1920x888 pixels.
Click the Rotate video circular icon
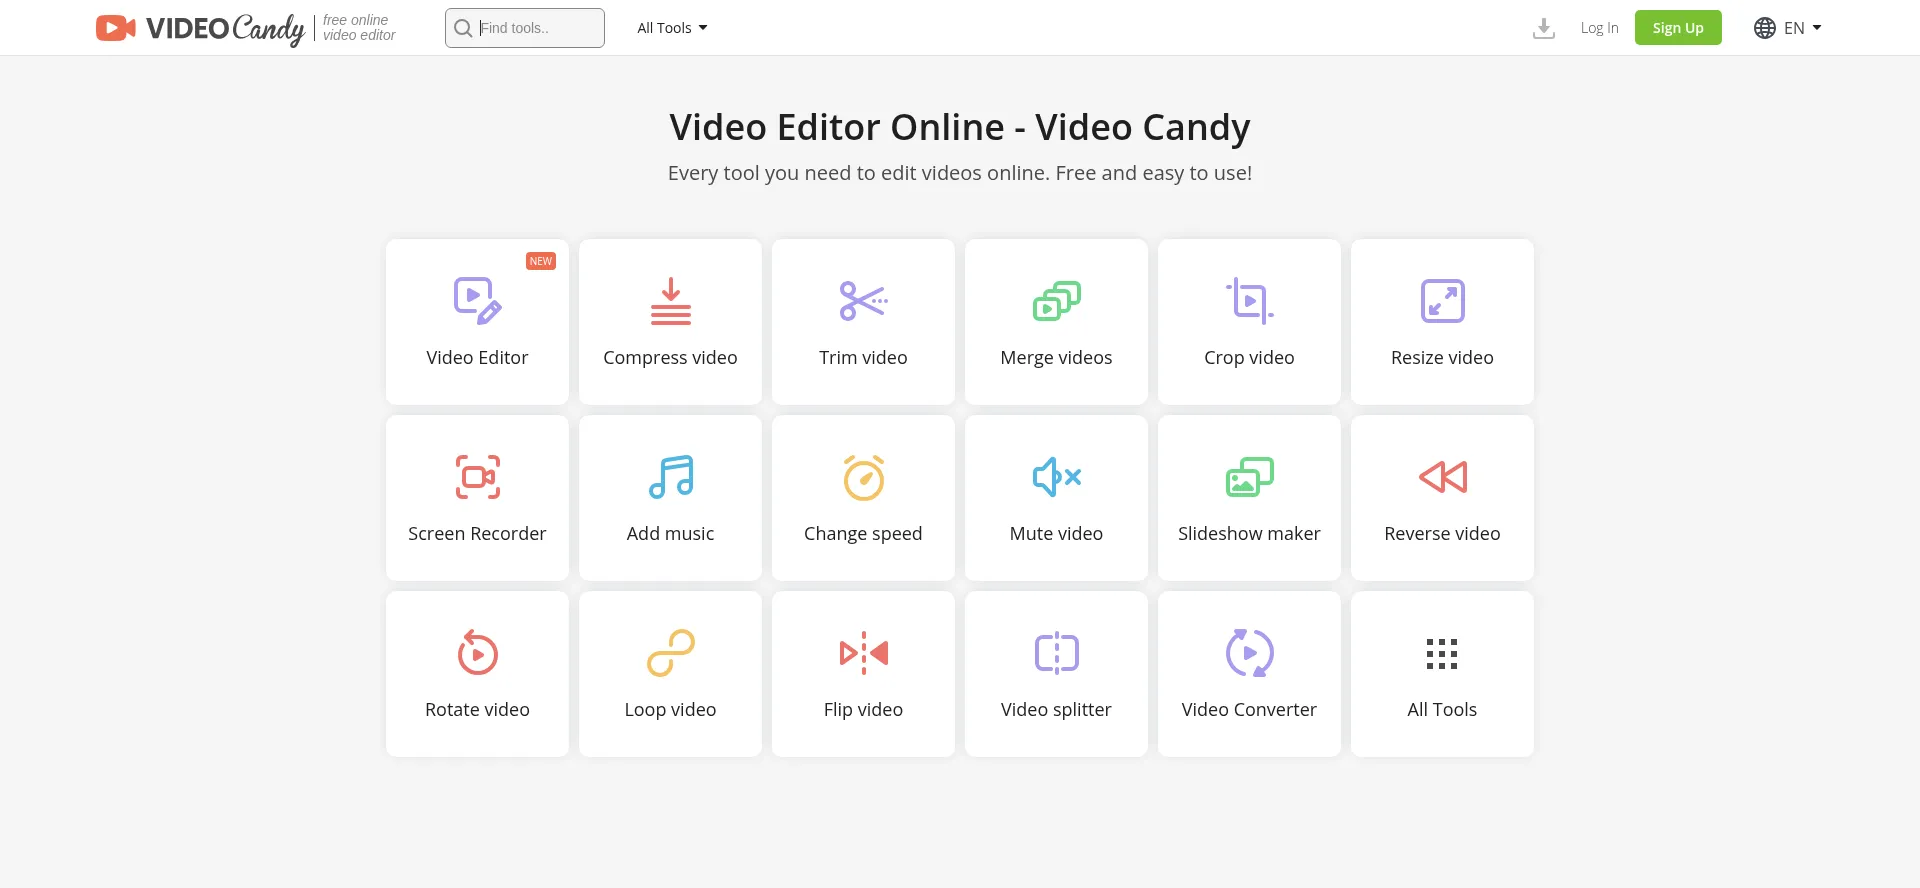point(477,653)
